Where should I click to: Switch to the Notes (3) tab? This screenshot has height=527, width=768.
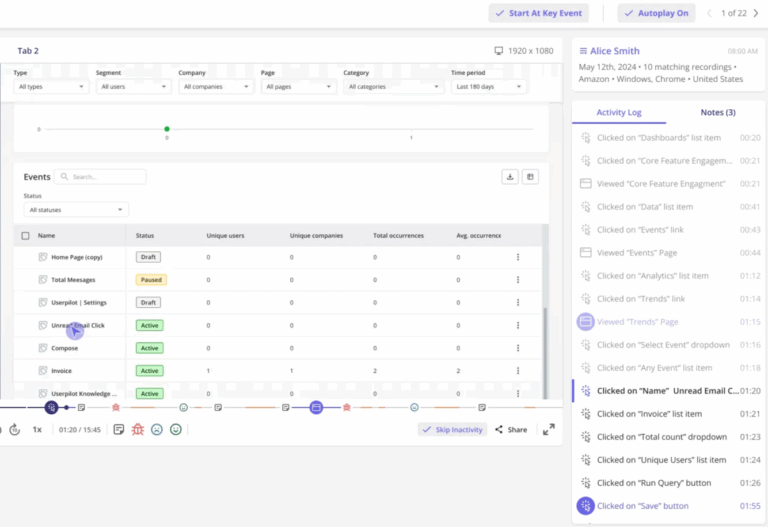[717, 113]
